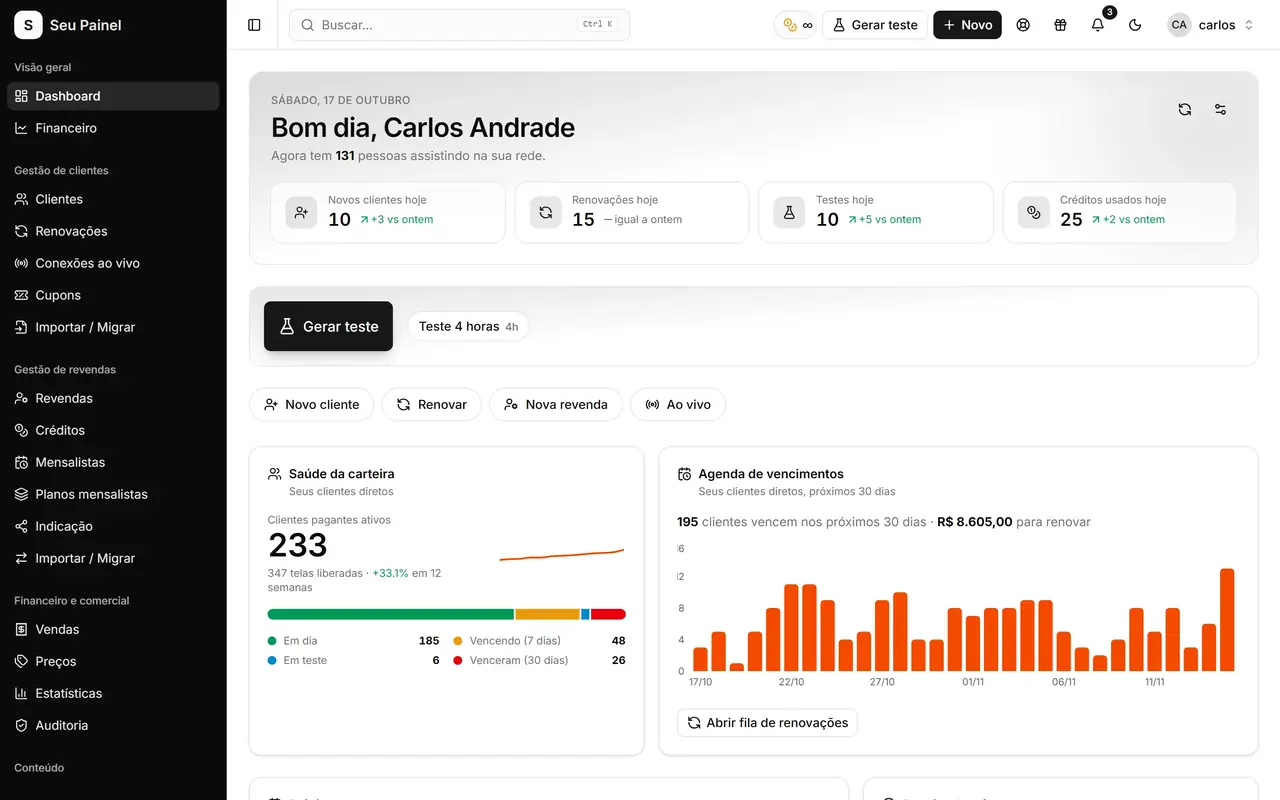Refresh dashboard with the reload icon

(x=1185, y=109)
